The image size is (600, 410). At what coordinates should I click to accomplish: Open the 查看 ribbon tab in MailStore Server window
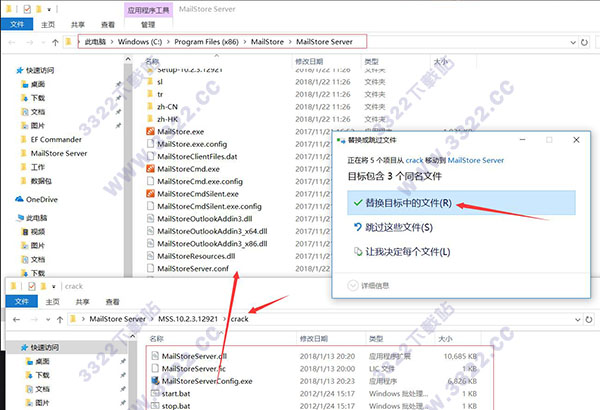(x=108, y=25)
